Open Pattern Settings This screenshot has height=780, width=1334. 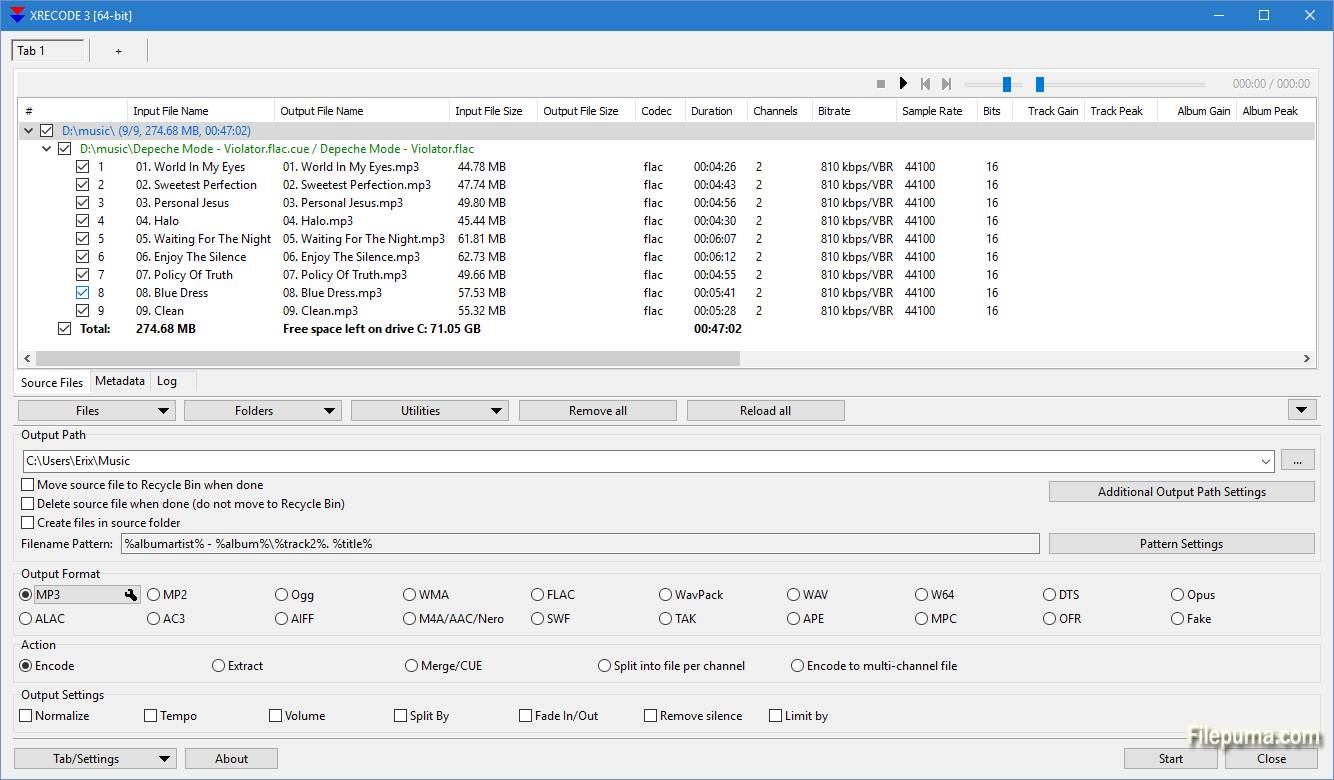tap(1181, 544)
